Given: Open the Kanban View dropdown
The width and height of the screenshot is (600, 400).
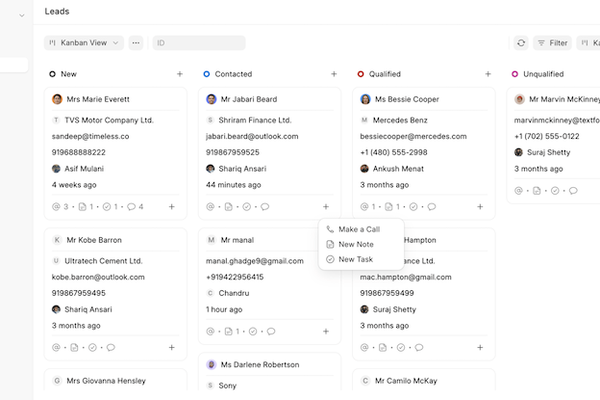Looking at the screenshot, I should pyautogui.click(x=84, y=43).
